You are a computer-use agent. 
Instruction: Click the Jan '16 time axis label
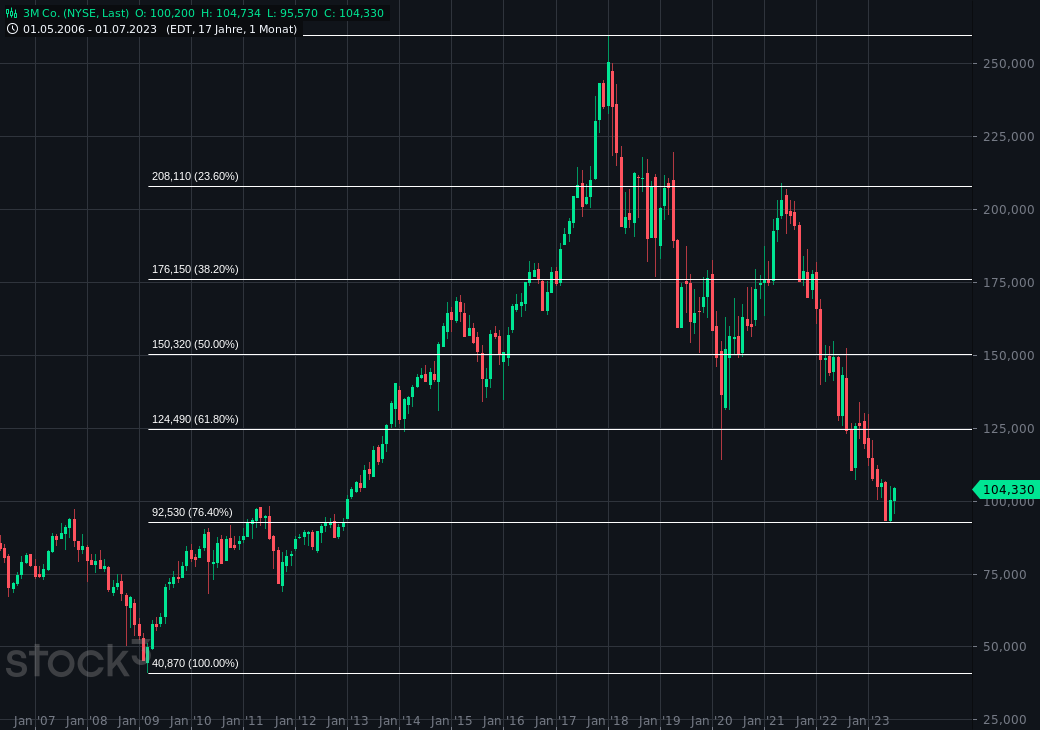pos(503,721)
